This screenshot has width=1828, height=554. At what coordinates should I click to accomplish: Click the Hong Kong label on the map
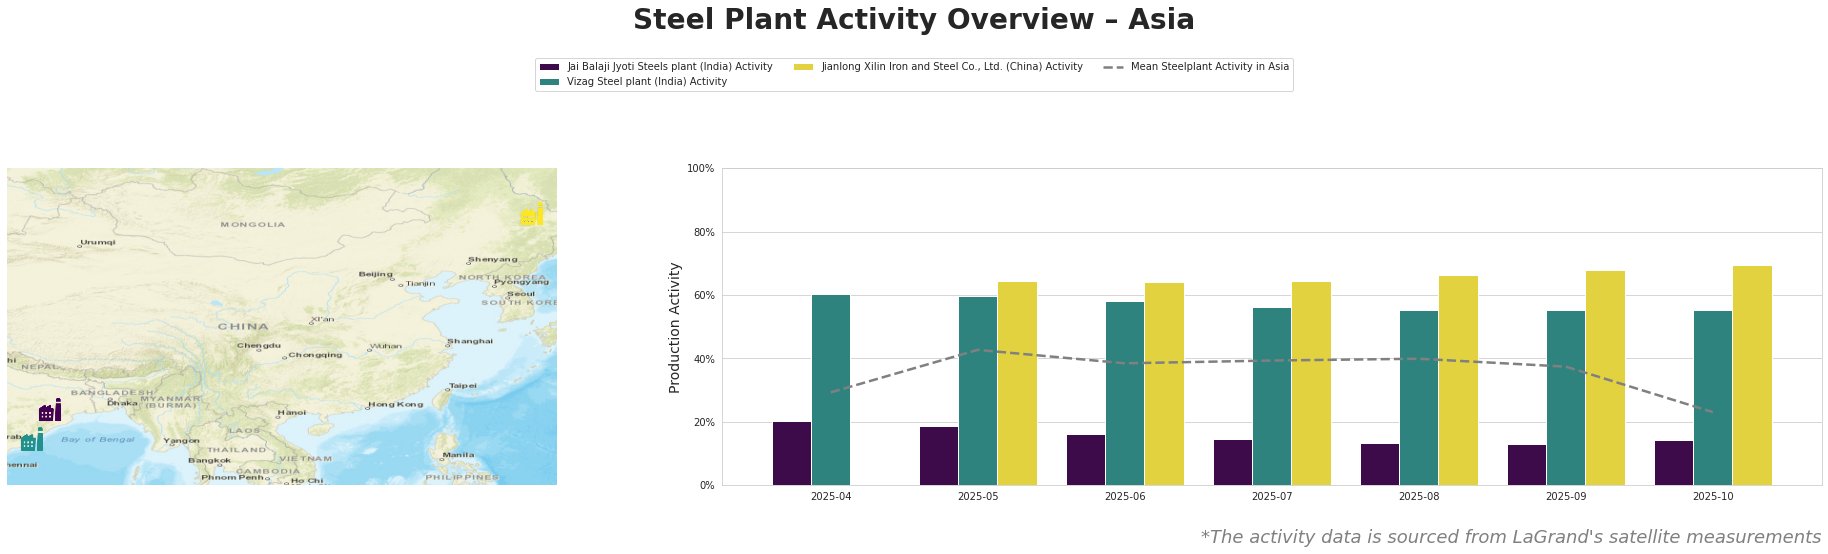pyautogui.click(x=396, y=404)
